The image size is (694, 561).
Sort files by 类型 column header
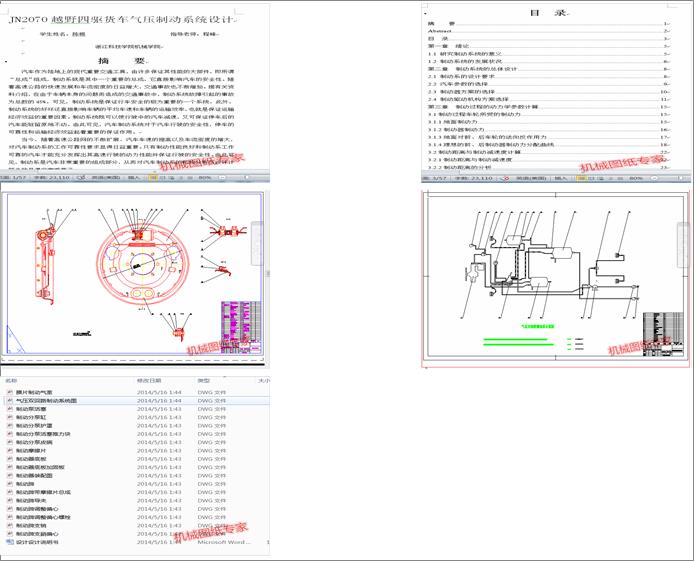[x=204, y=380]
